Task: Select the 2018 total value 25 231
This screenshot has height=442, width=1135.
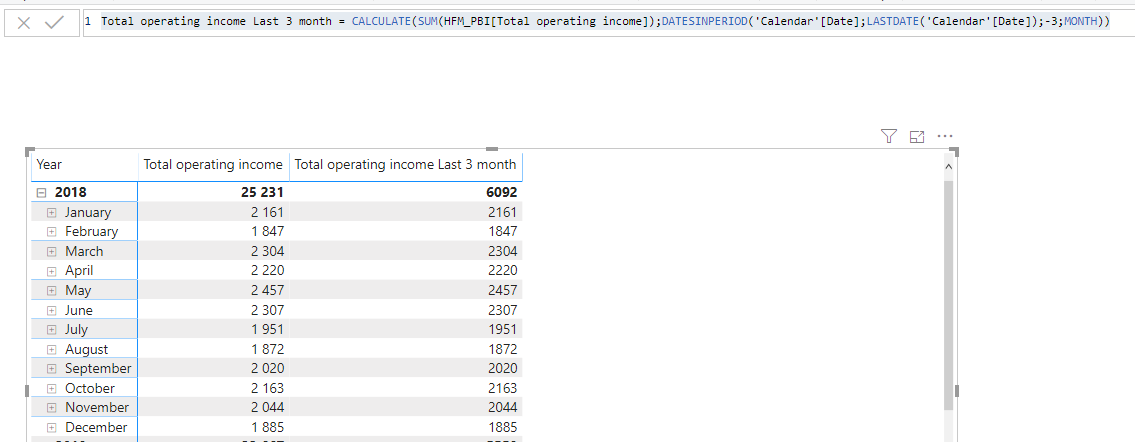Action: click(262, 192)
